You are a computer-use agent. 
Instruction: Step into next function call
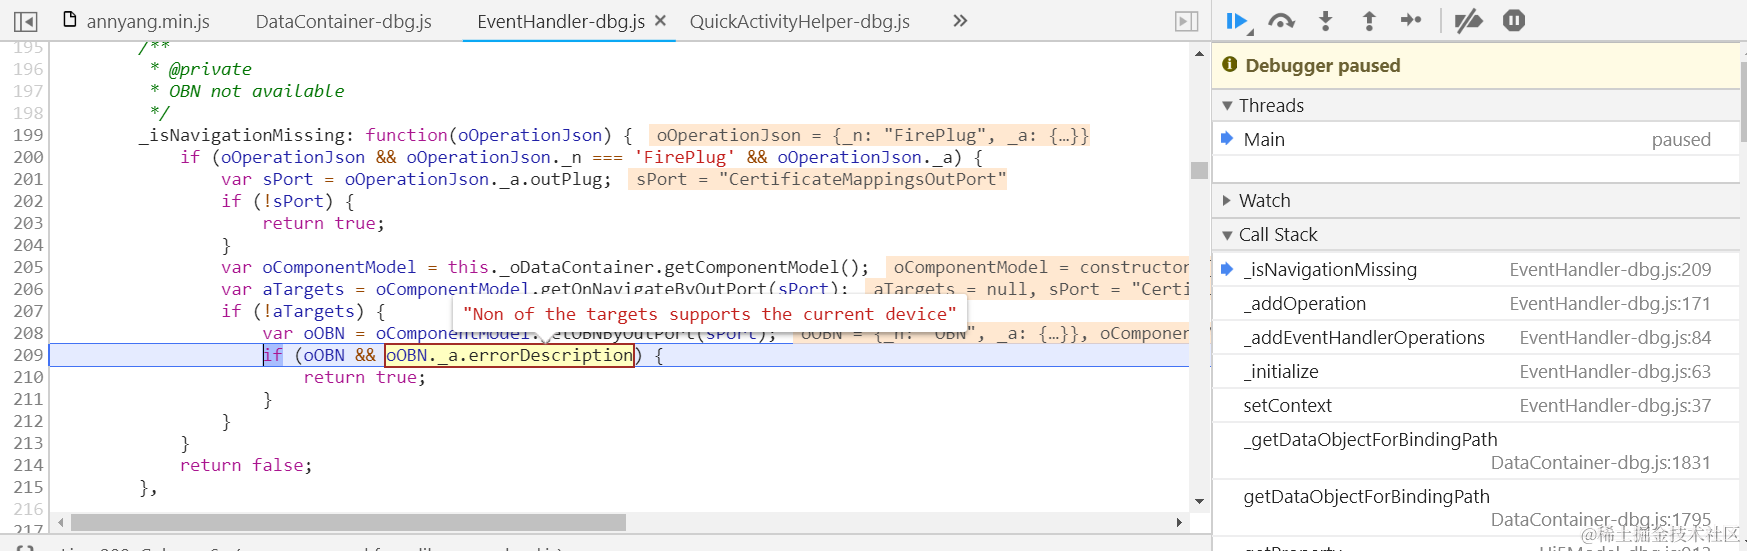tap(1325, 21)
